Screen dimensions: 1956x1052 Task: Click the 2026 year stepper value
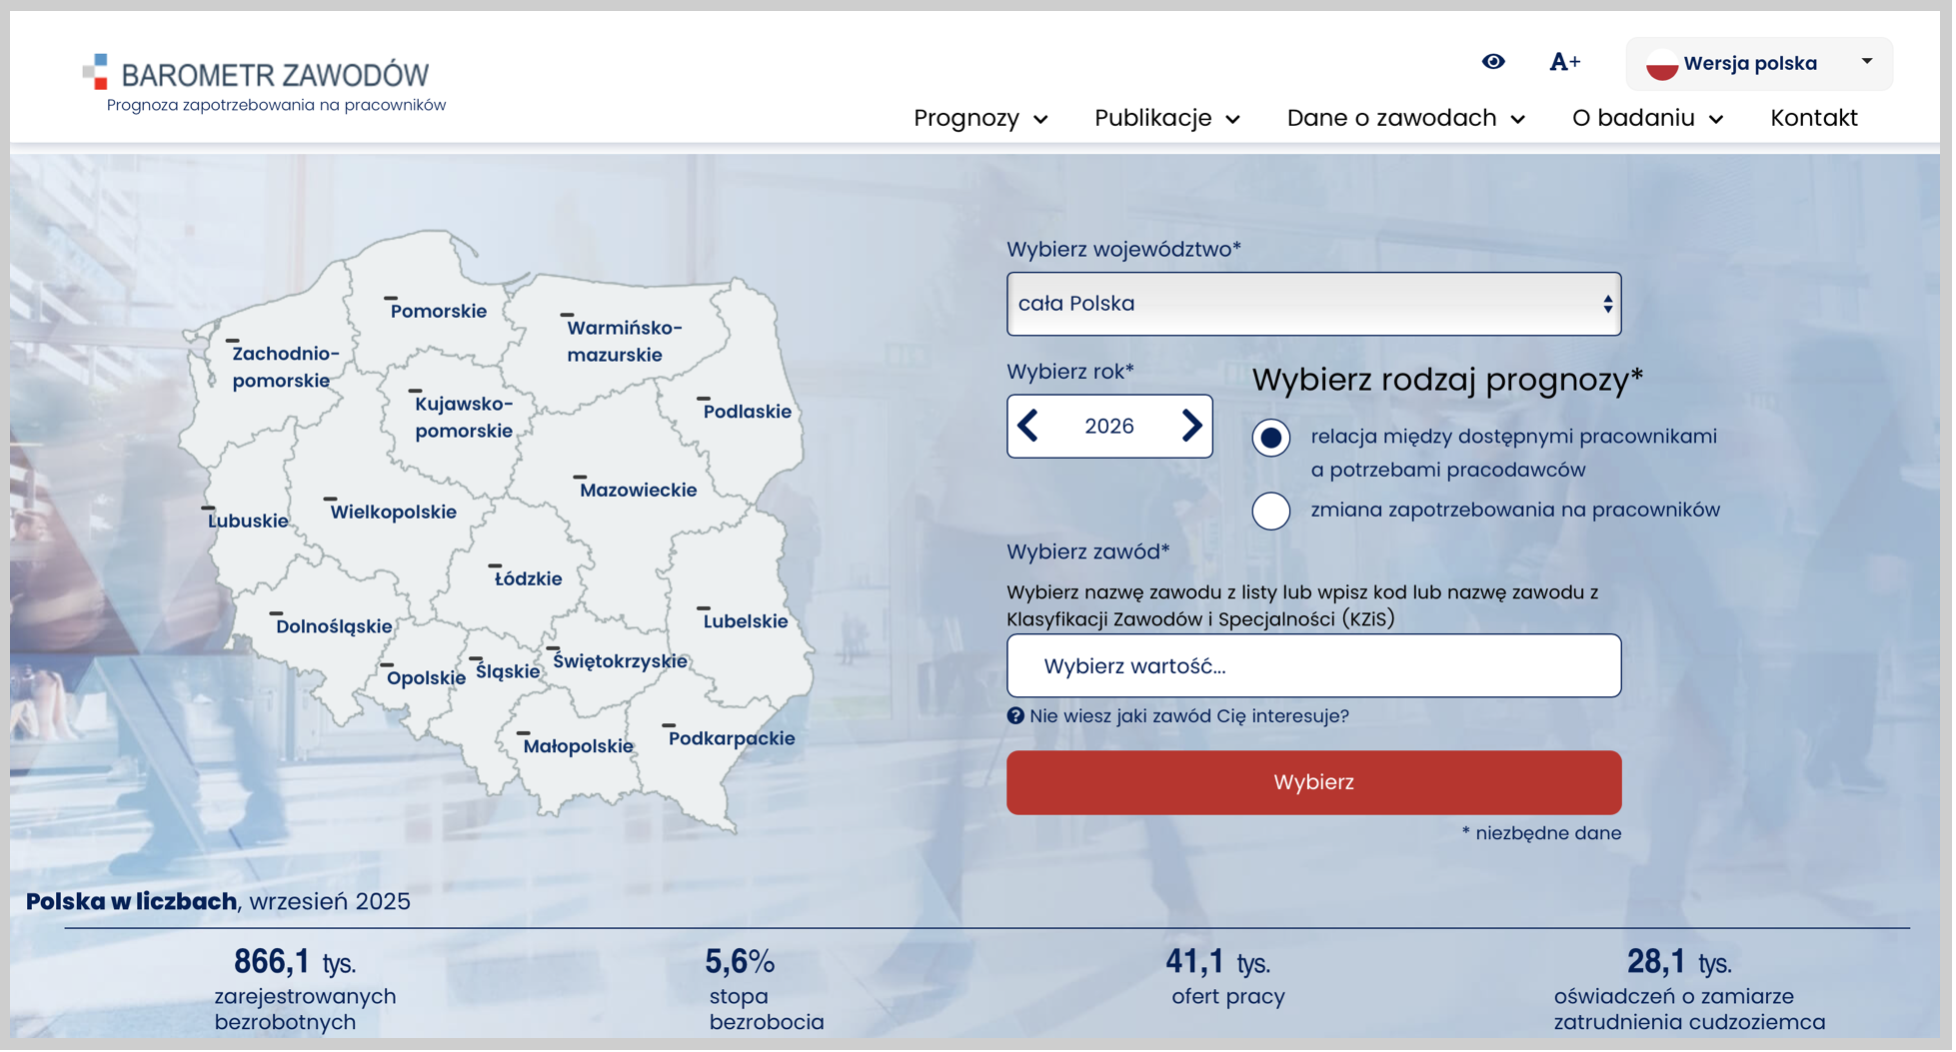click(x=1109, y=426)
